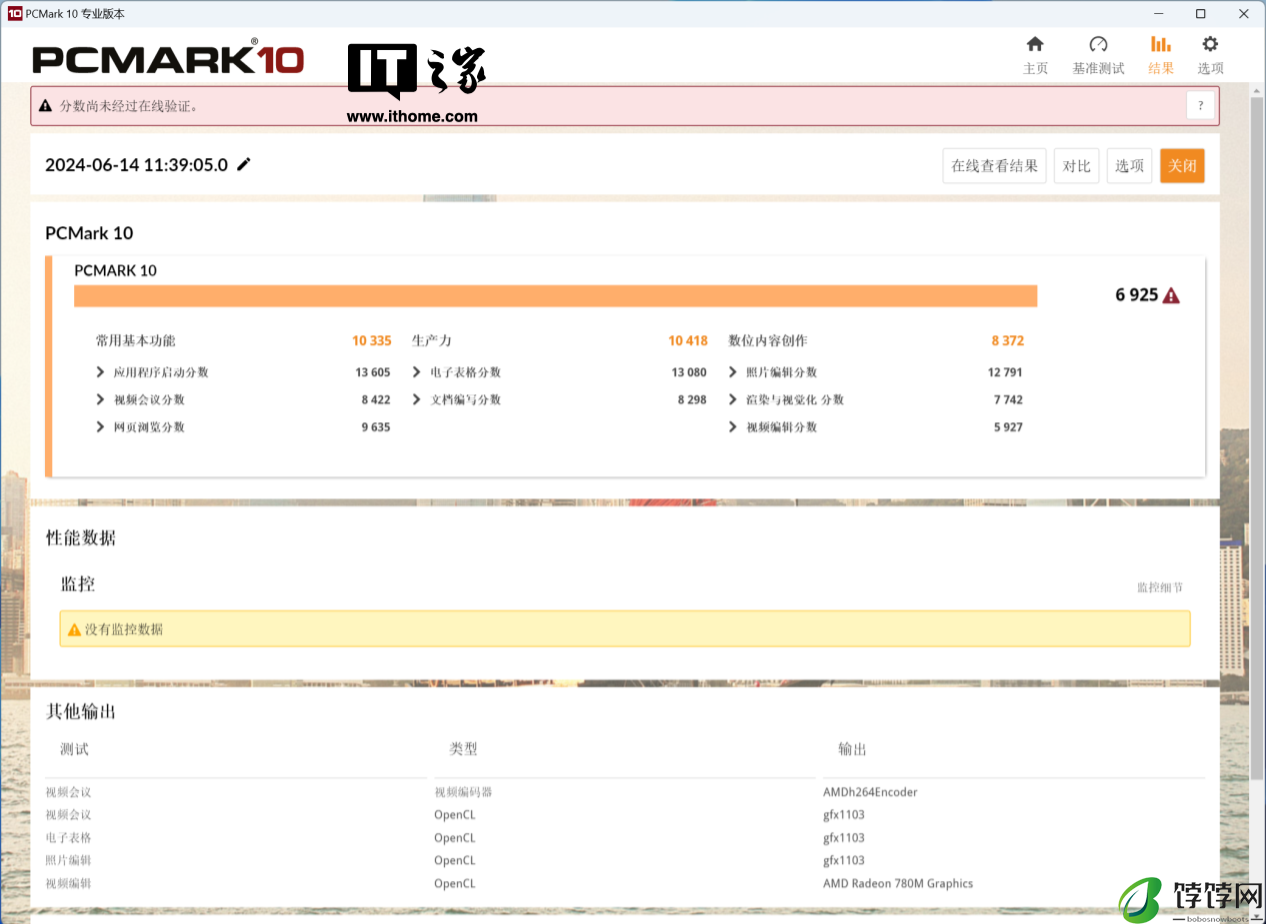
Task: Open the 监控细节 link
Action: pyautogui.click(x=1160, y=588)
